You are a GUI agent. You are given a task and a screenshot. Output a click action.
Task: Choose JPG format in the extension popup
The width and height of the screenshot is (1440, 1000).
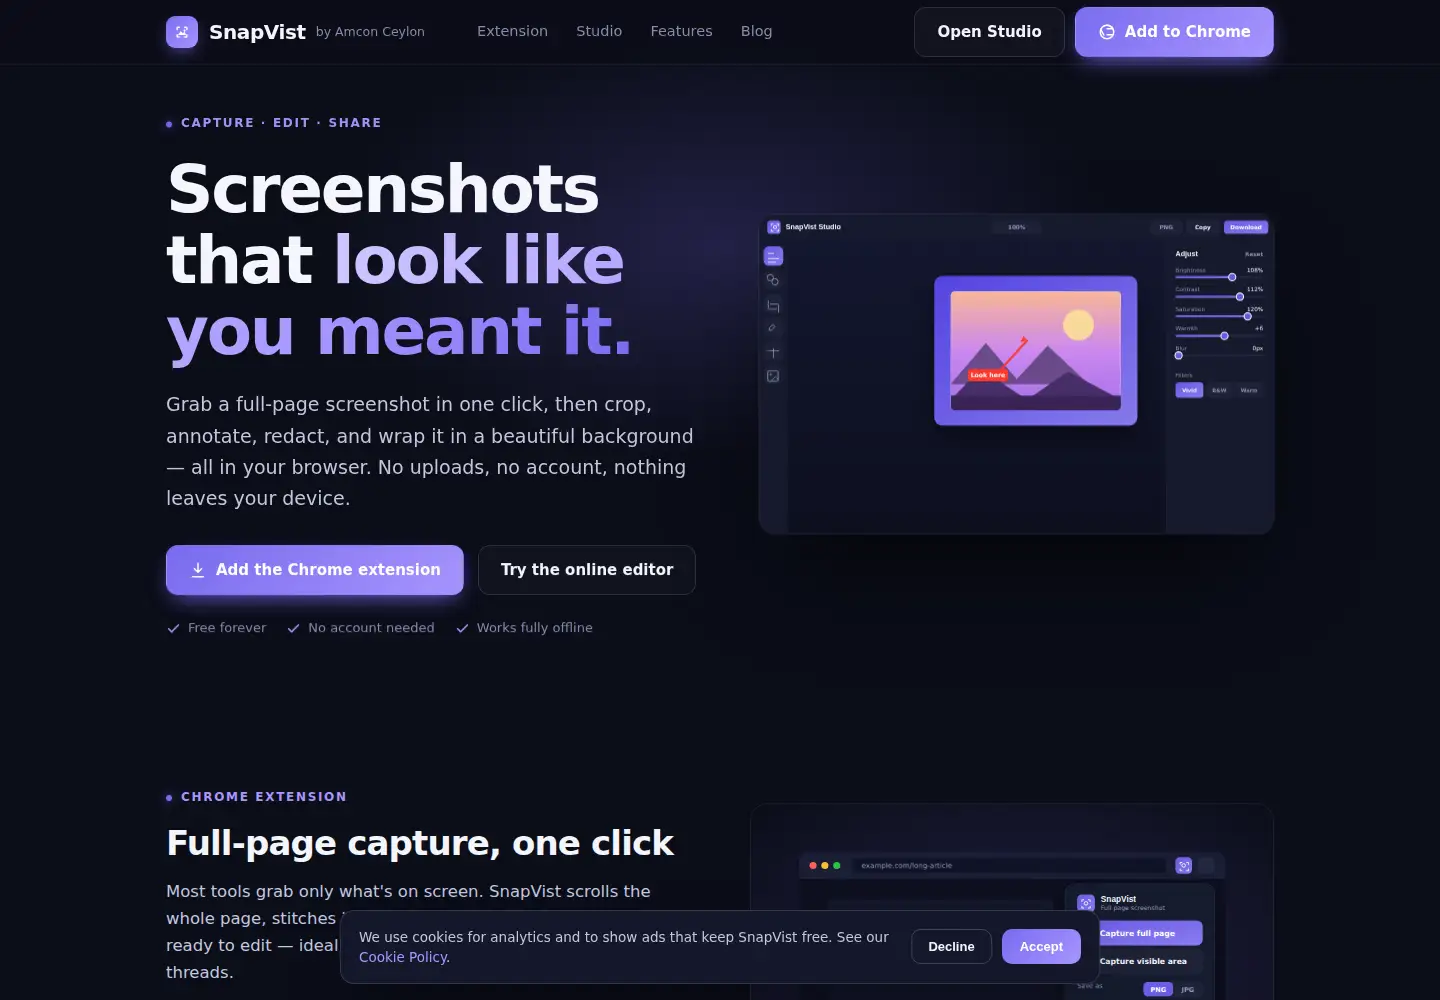coord(1187,989)
